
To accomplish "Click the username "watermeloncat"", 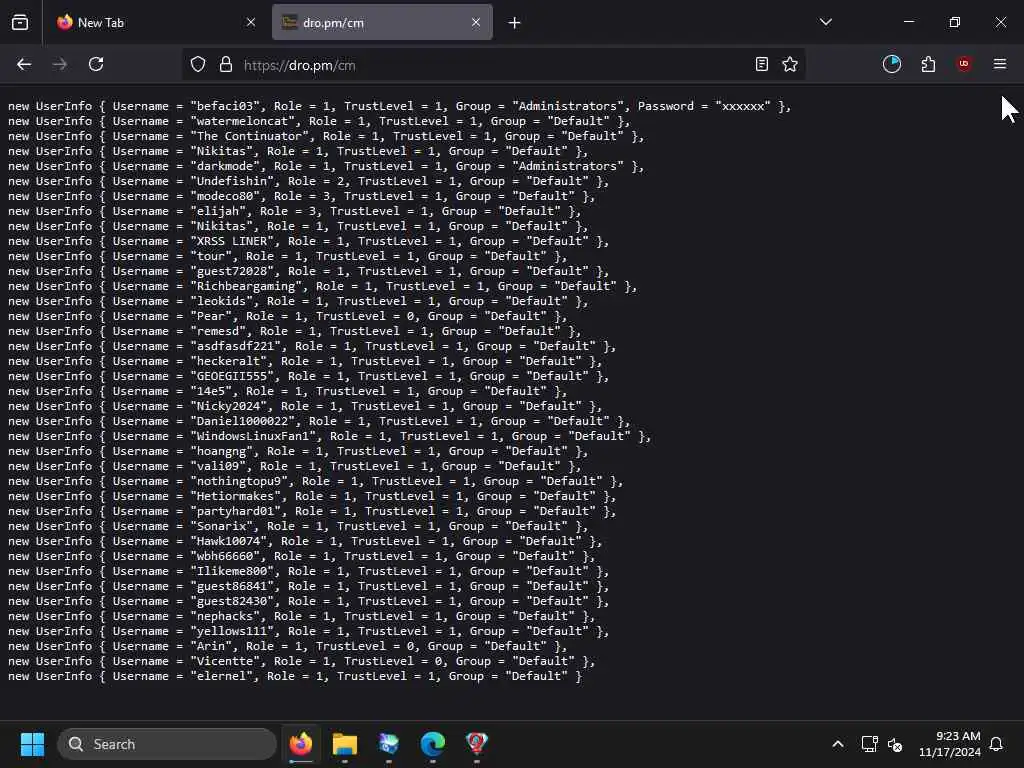I will pyautogui.click(x=246, y=121).
